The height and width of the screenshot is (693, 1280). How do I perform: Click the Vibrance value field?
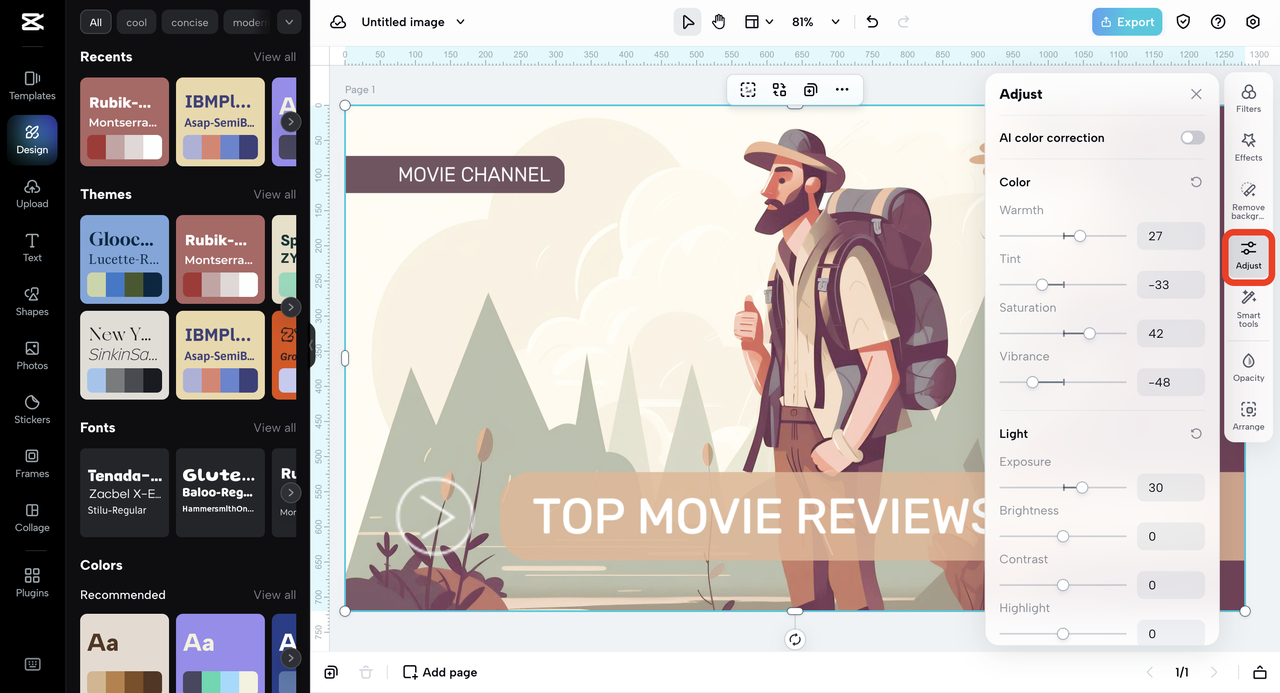coord(1170,382)
